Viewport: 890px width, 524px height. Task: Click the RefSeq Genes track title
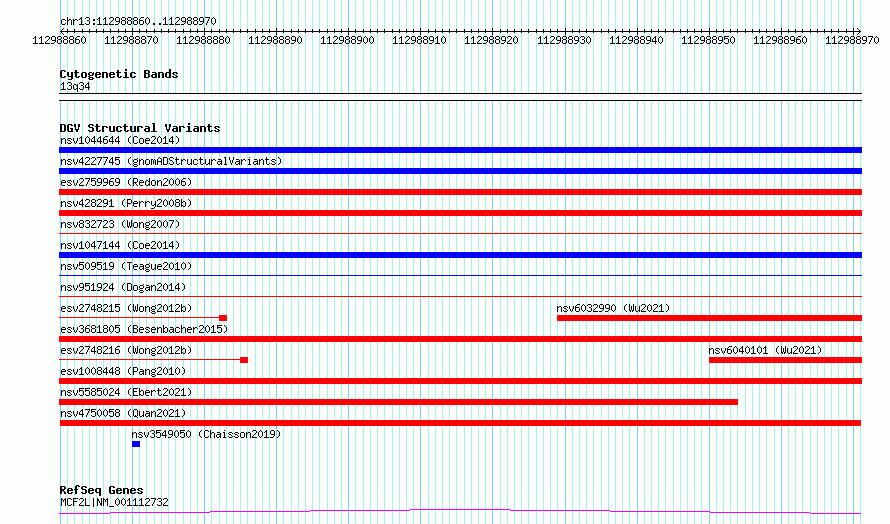102,490
